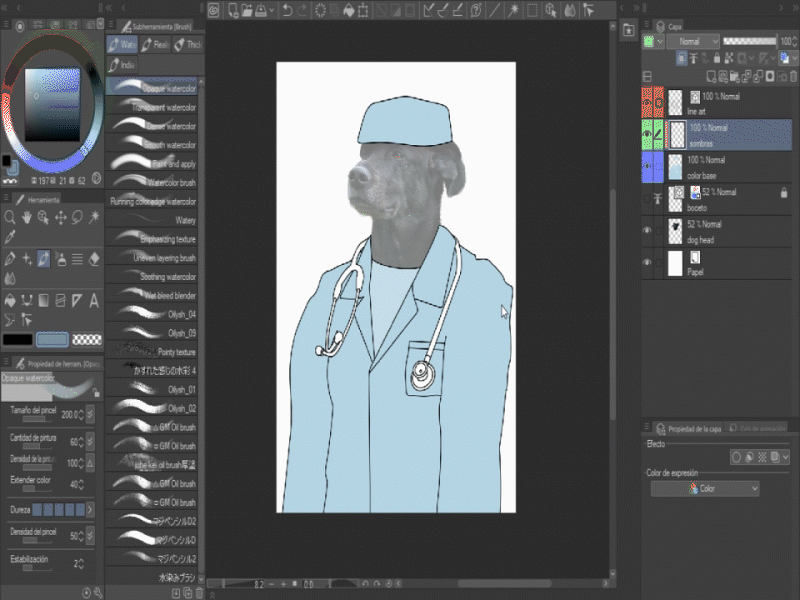The width and height of the screenshot is (800, 600).
Task: Choose the Oilysh_04 brush
Action: click(152, 314)
